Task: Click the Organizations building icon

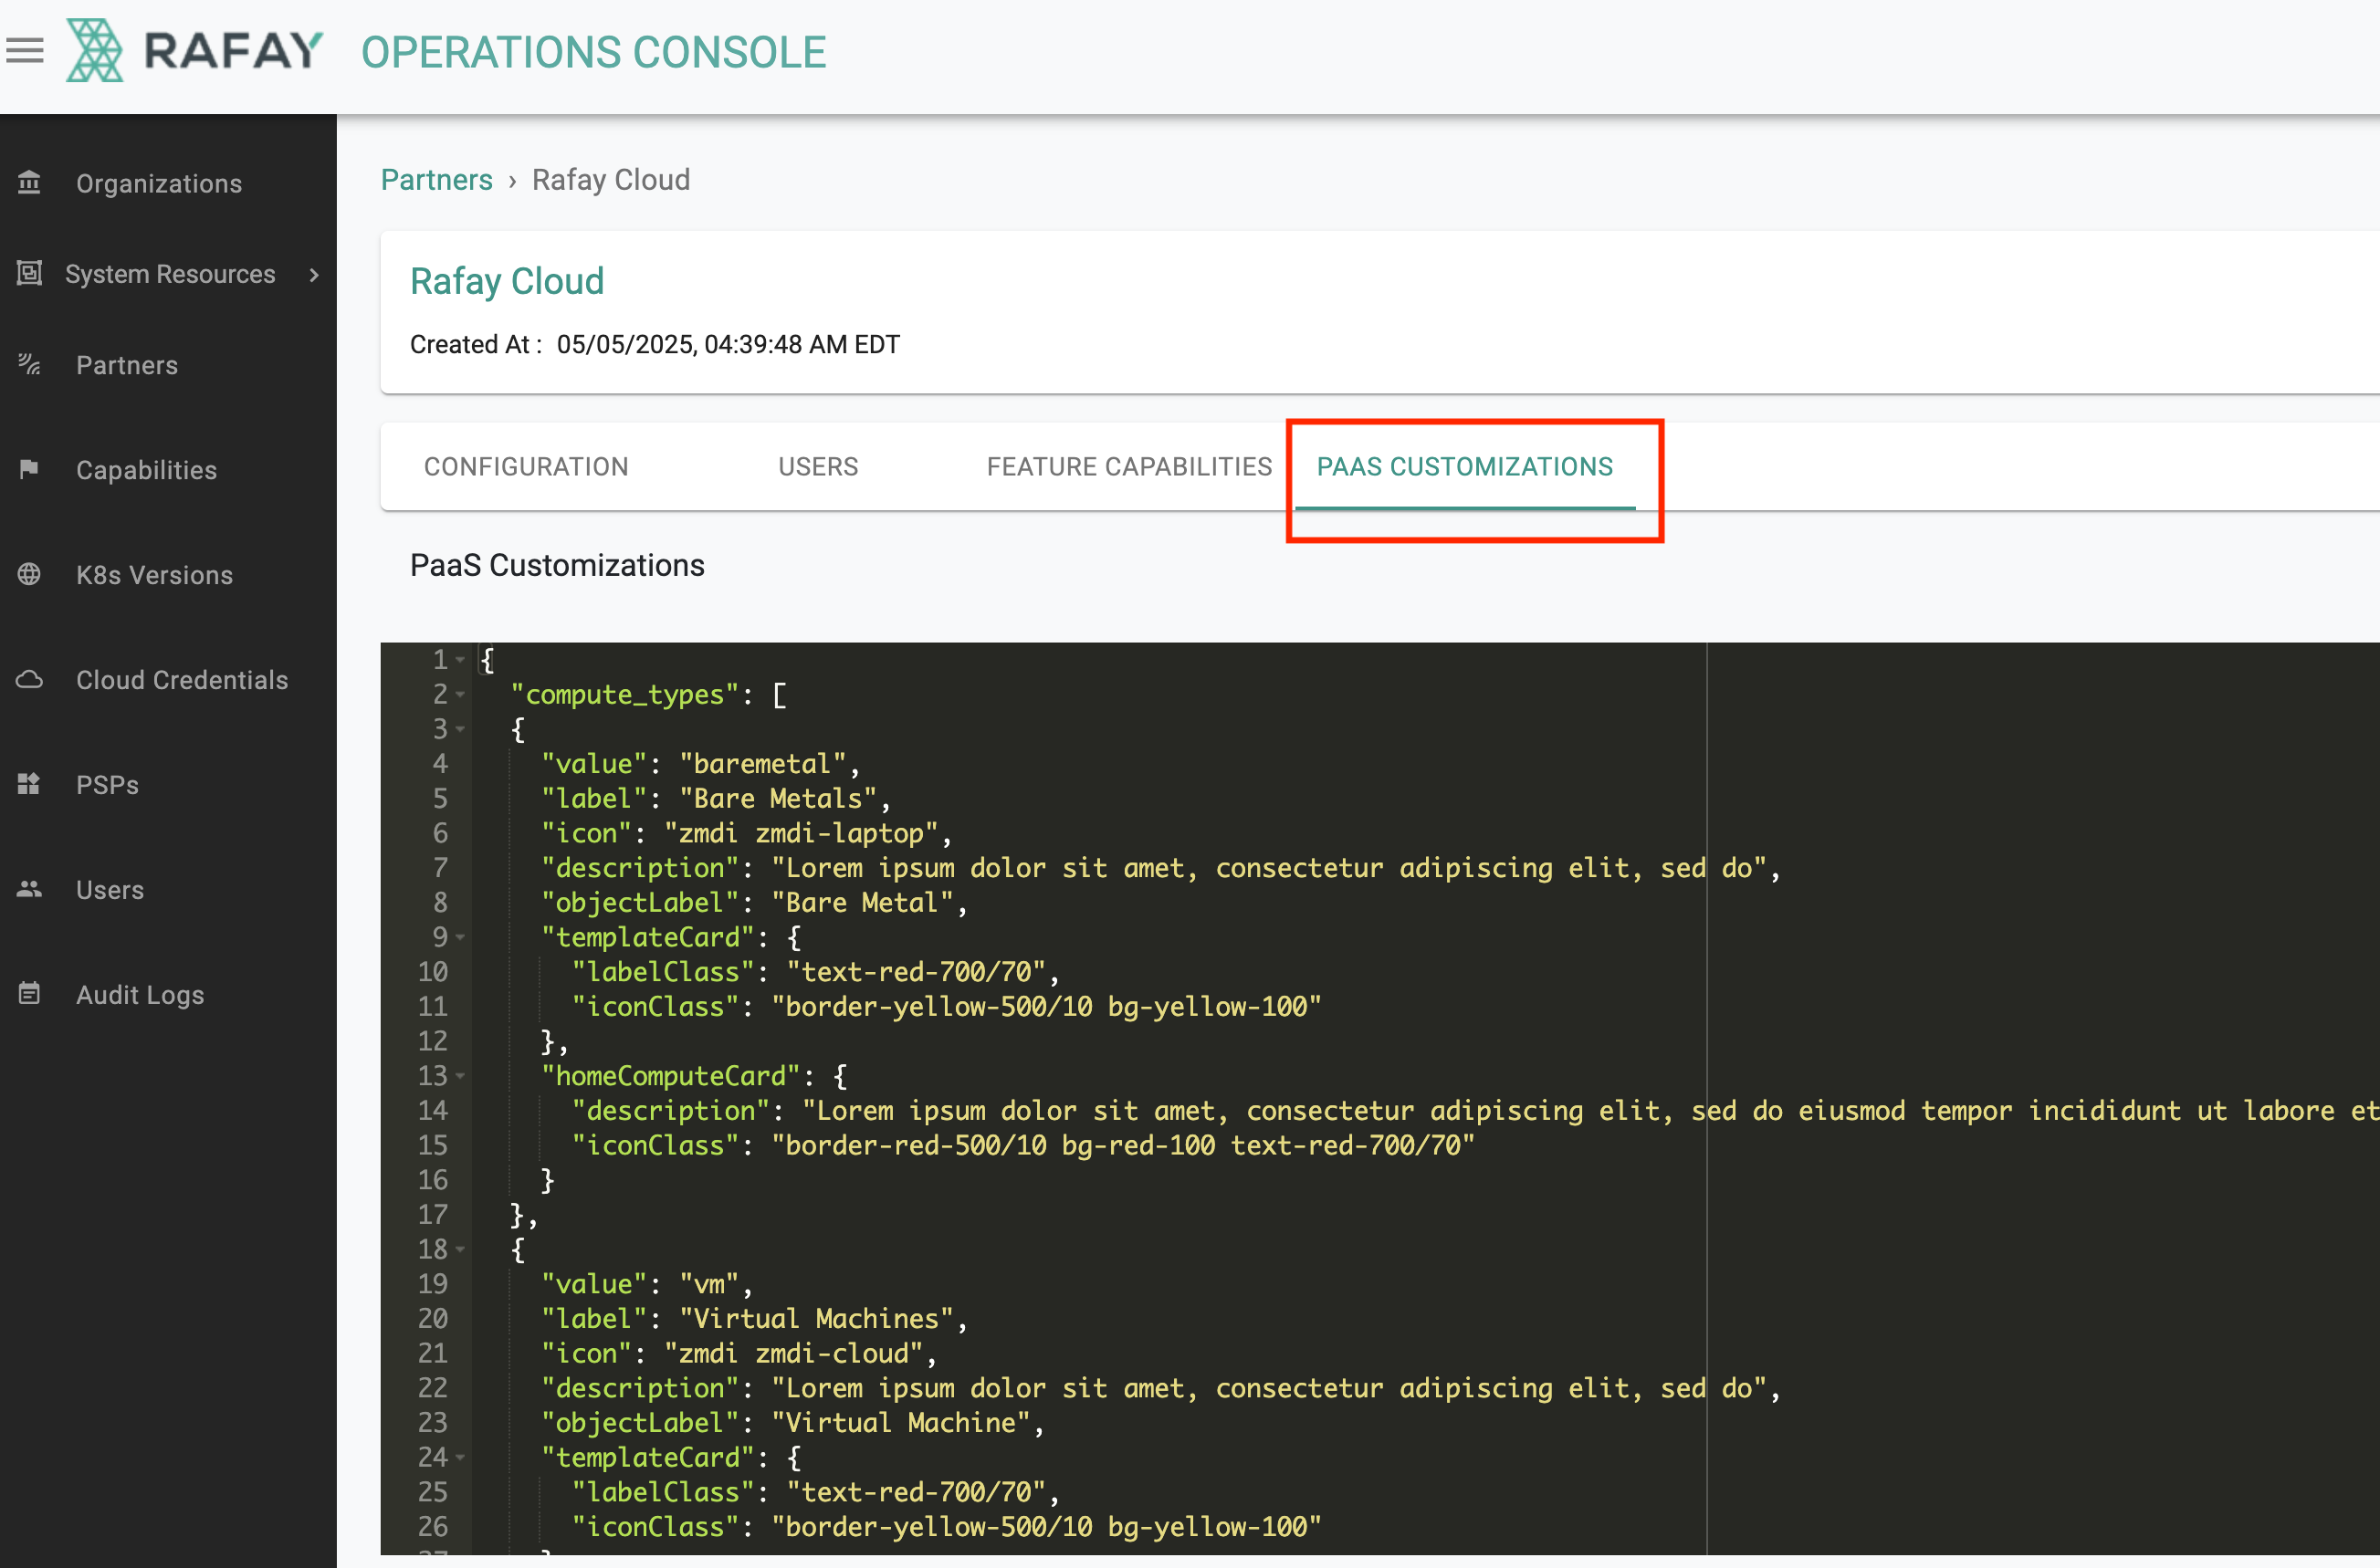Action: point(29,182)
